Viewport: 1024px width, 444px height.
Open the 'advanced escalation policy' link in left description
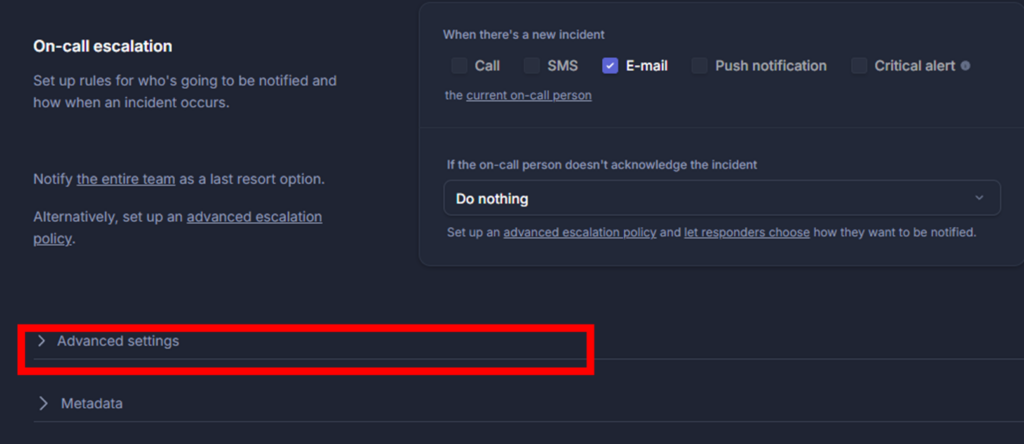(x=254, y=216)
